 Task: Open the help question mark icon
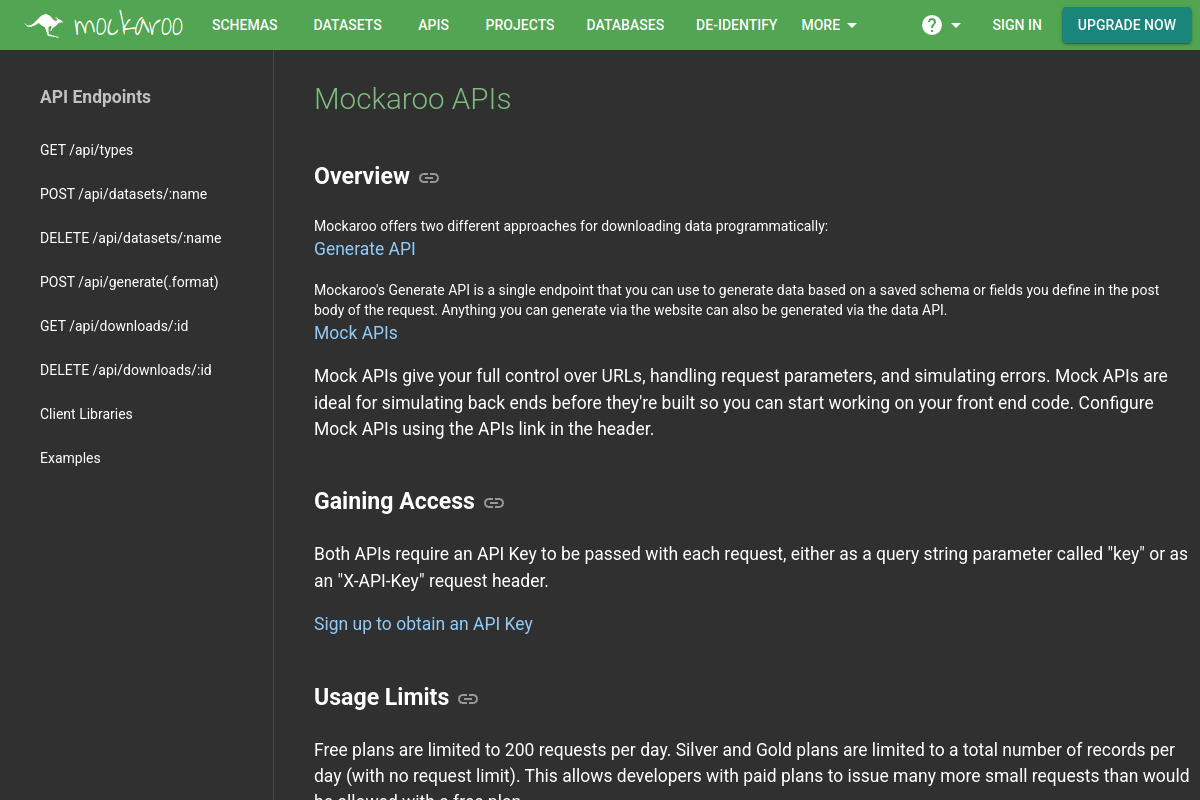click(x=932, y=25)
